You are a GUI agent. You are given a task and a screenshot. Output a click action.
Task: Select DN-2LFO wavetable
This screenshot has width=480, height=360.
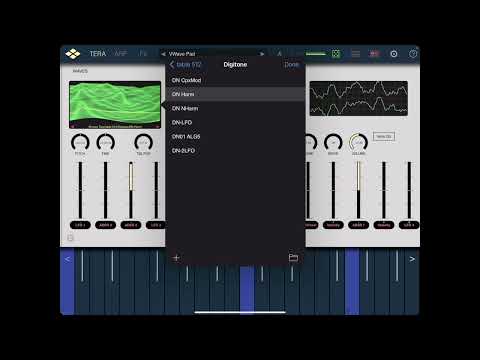coord(235,151)
